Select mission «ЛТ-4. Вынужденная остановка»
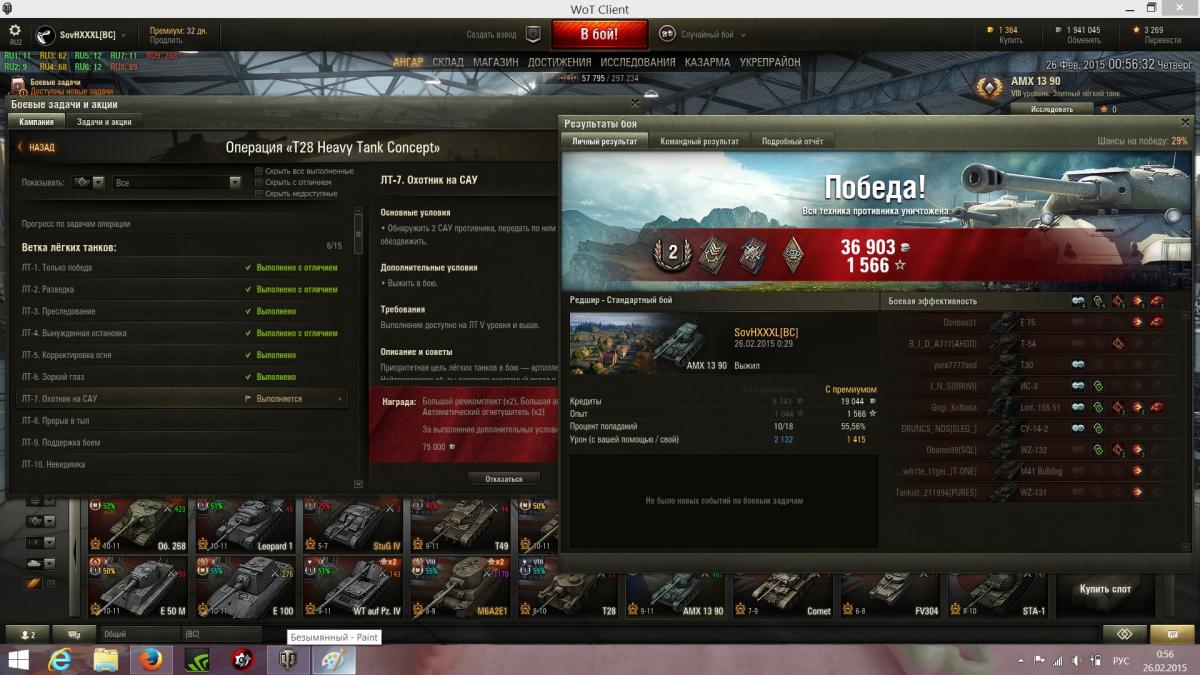 coord(182,333)
